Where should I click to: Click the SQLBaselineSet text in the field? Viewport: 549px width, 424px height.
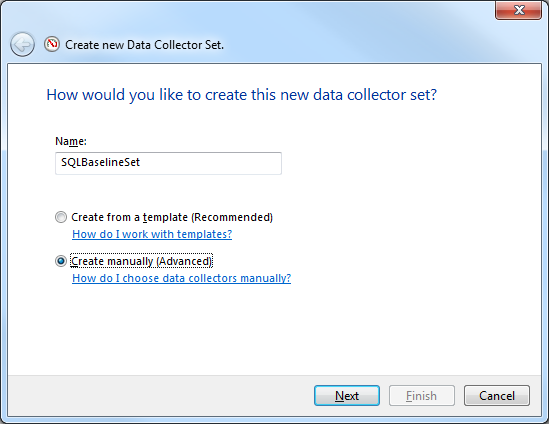(x=100, y=162)
